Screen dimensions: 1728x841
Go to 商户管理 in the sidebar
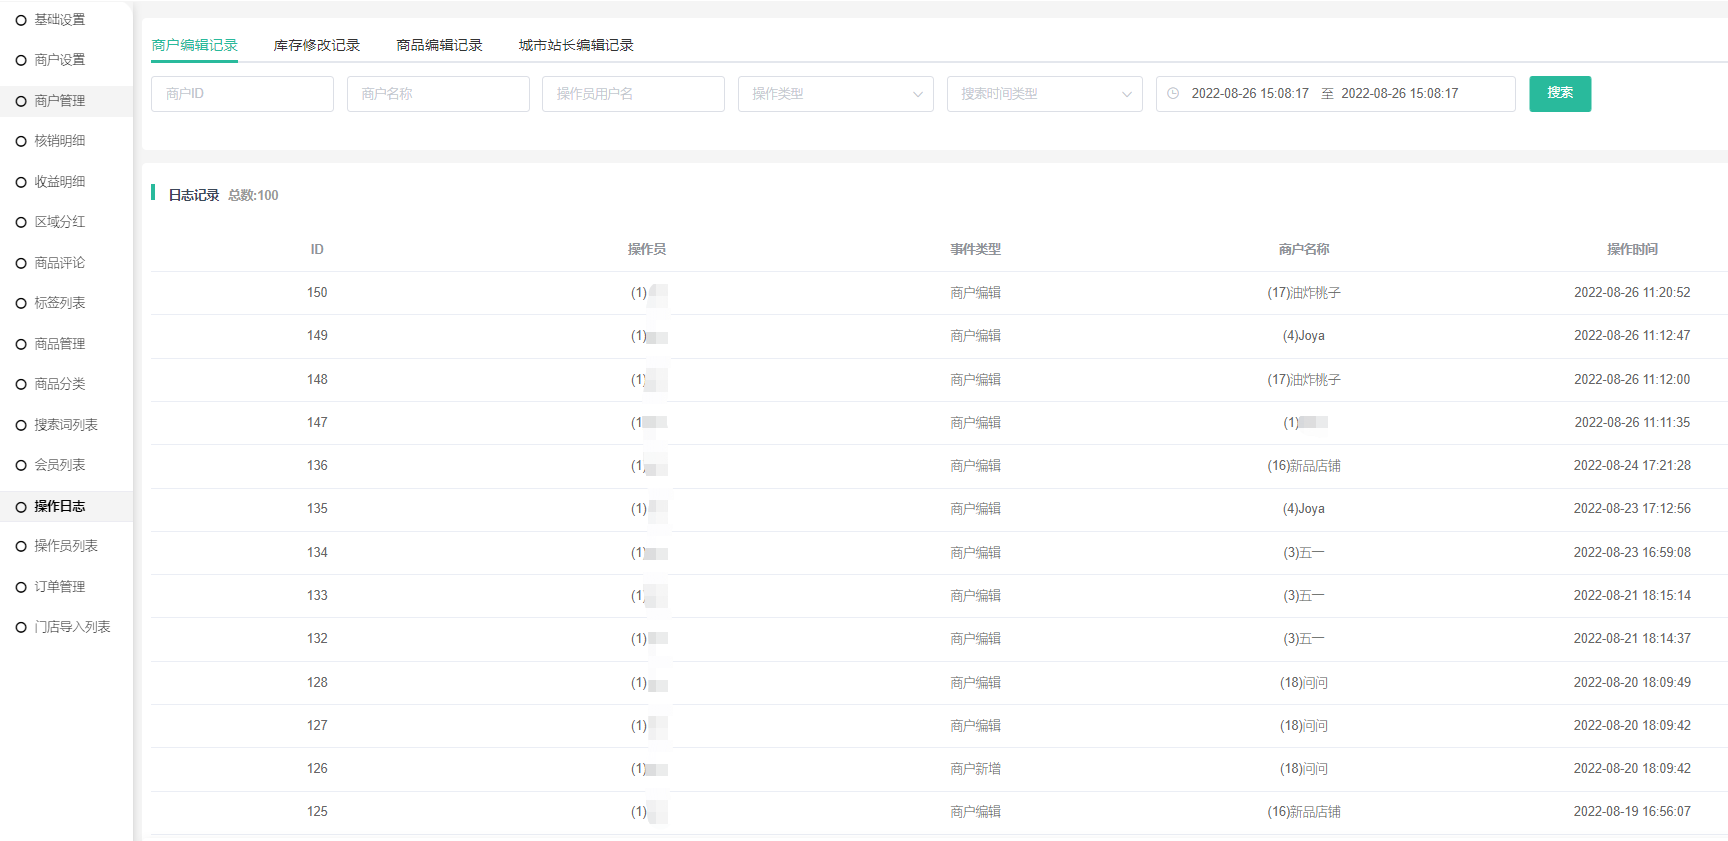click(60, 101)
